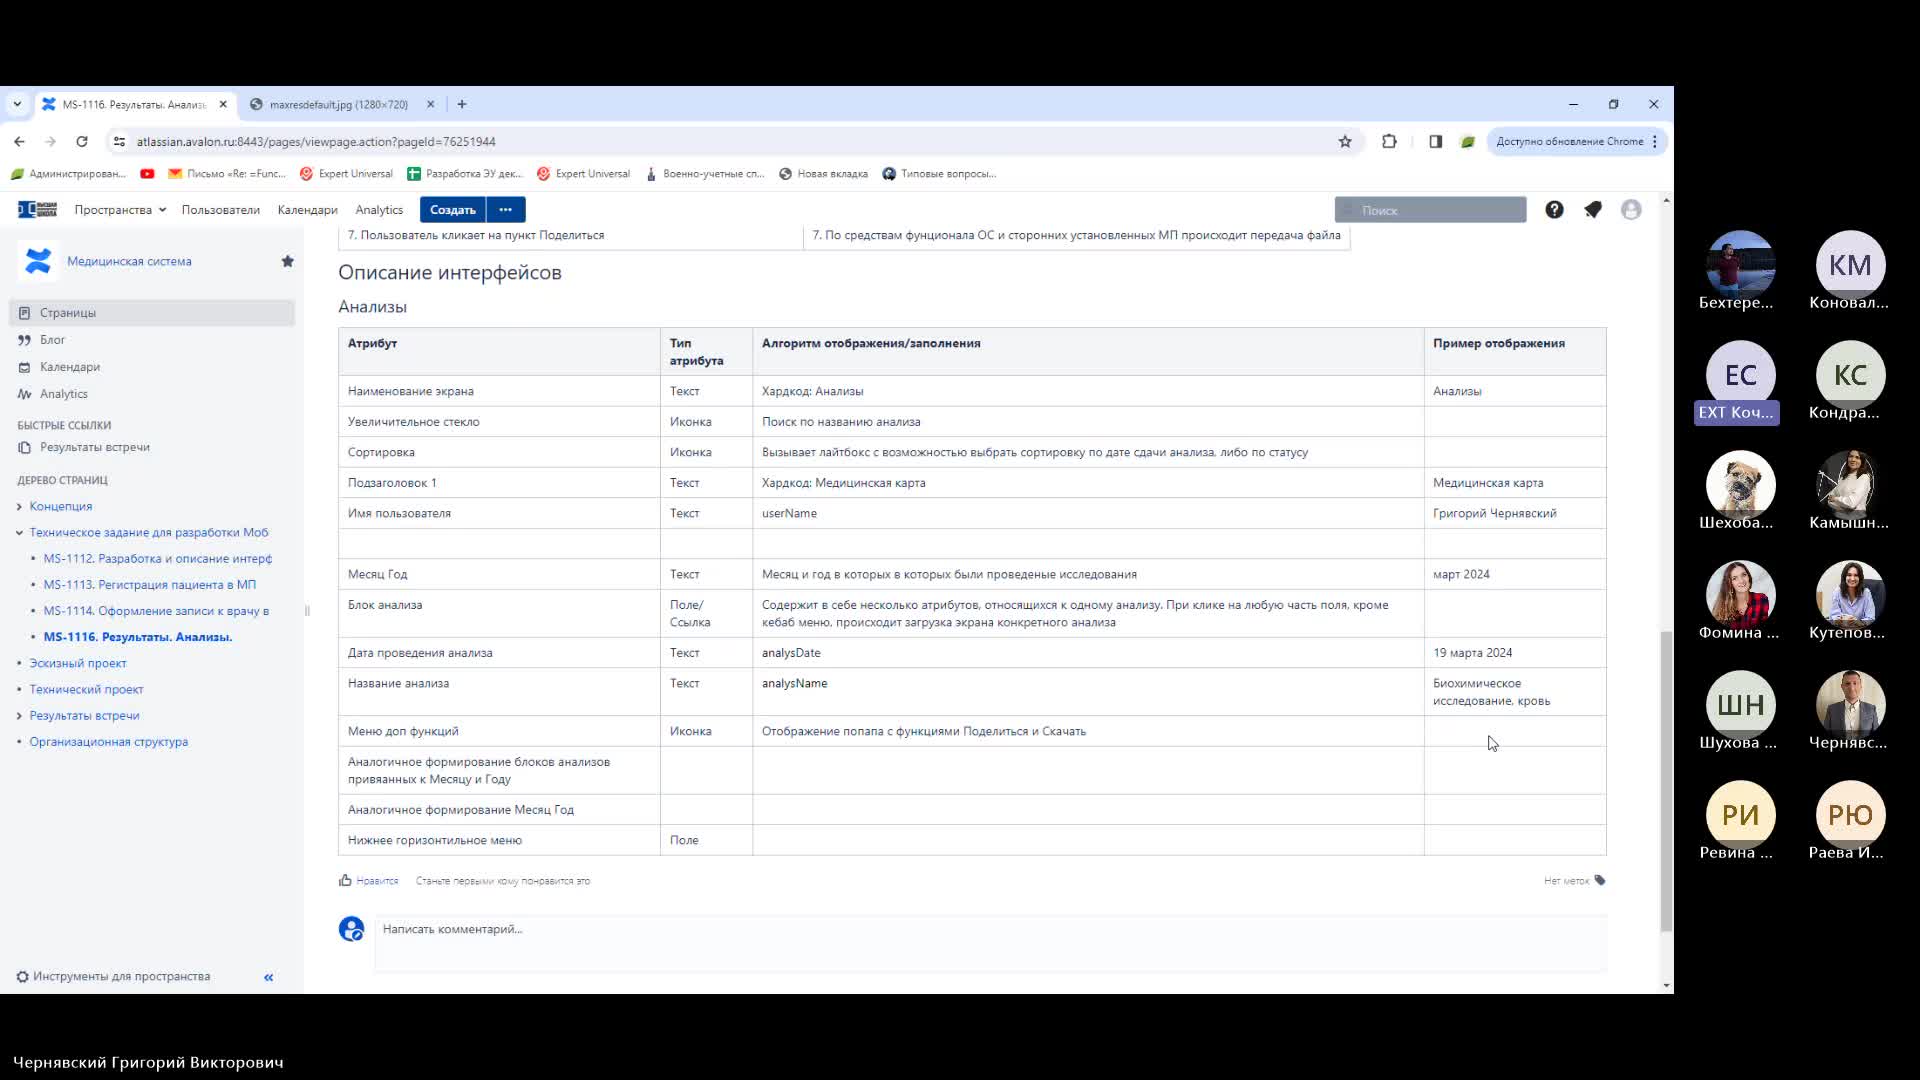Select the userName table cell

[x=1088, y=513]
